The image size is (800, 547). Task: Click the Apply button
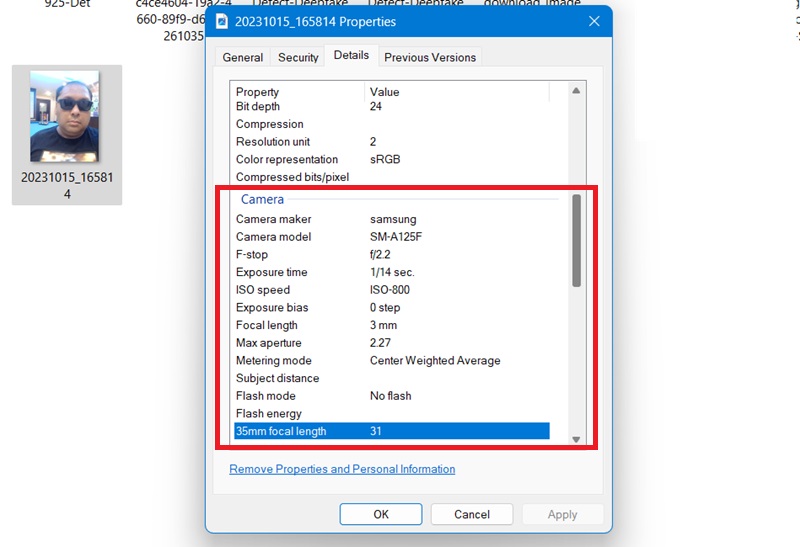click(x=562, y=514)
